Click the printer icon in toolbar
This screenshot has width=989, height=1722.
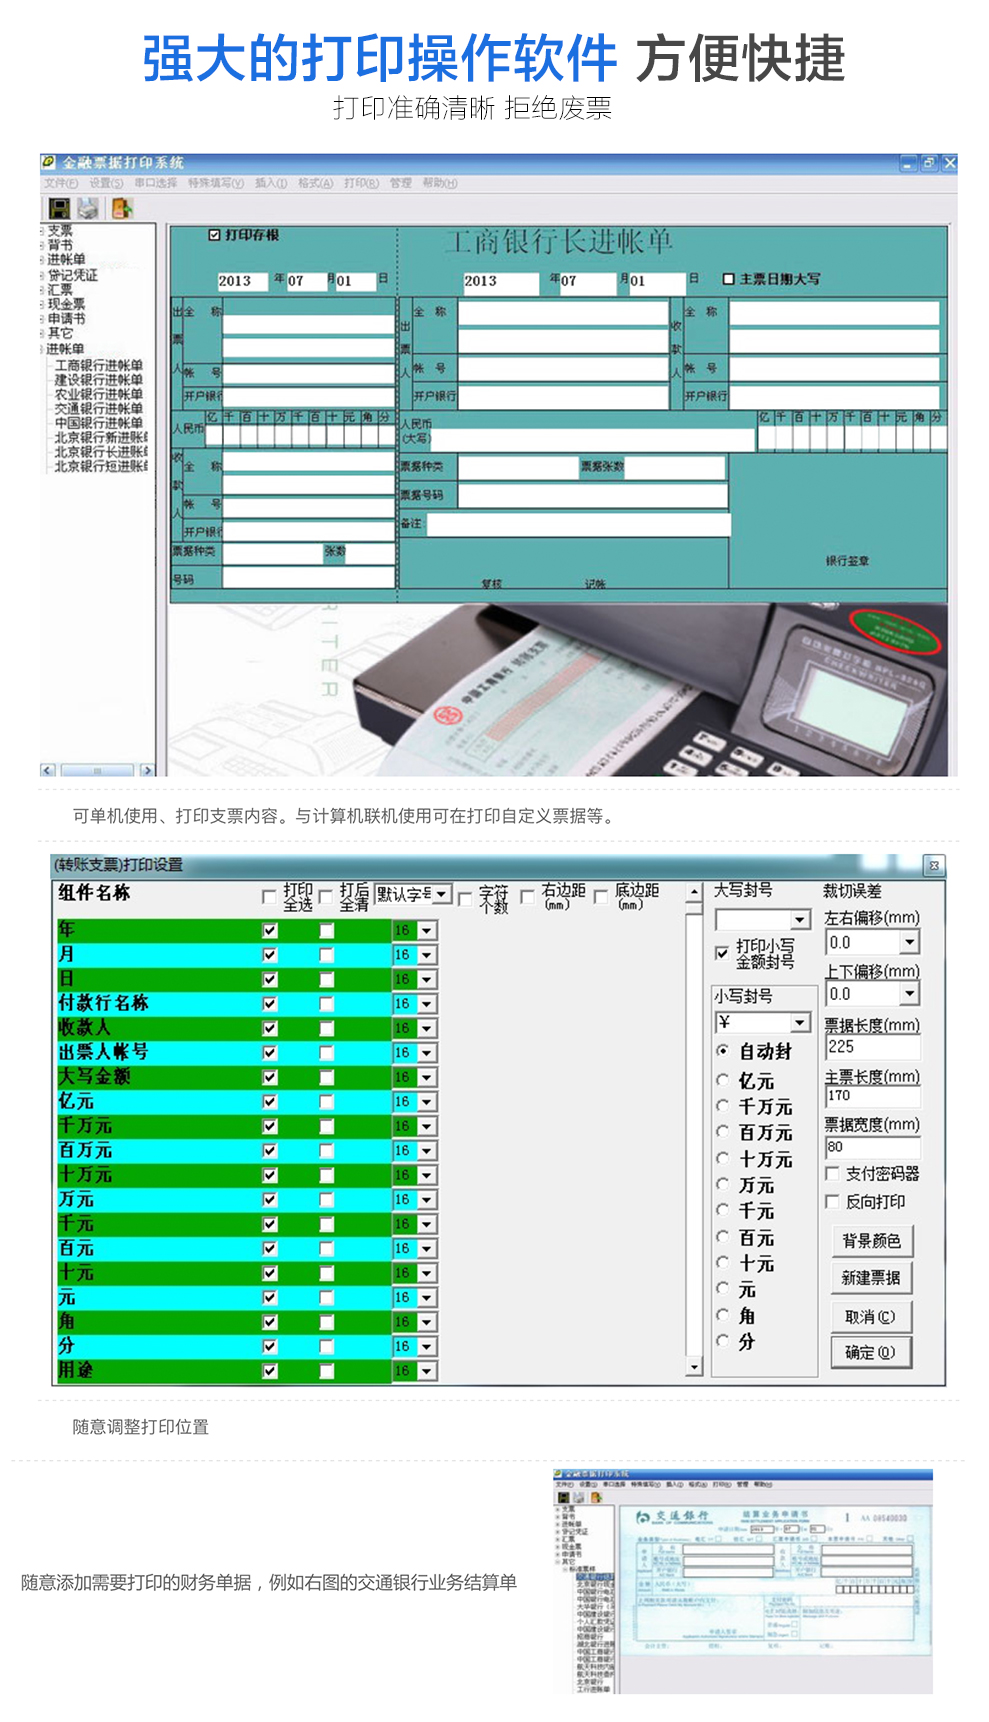pos(88,208)
